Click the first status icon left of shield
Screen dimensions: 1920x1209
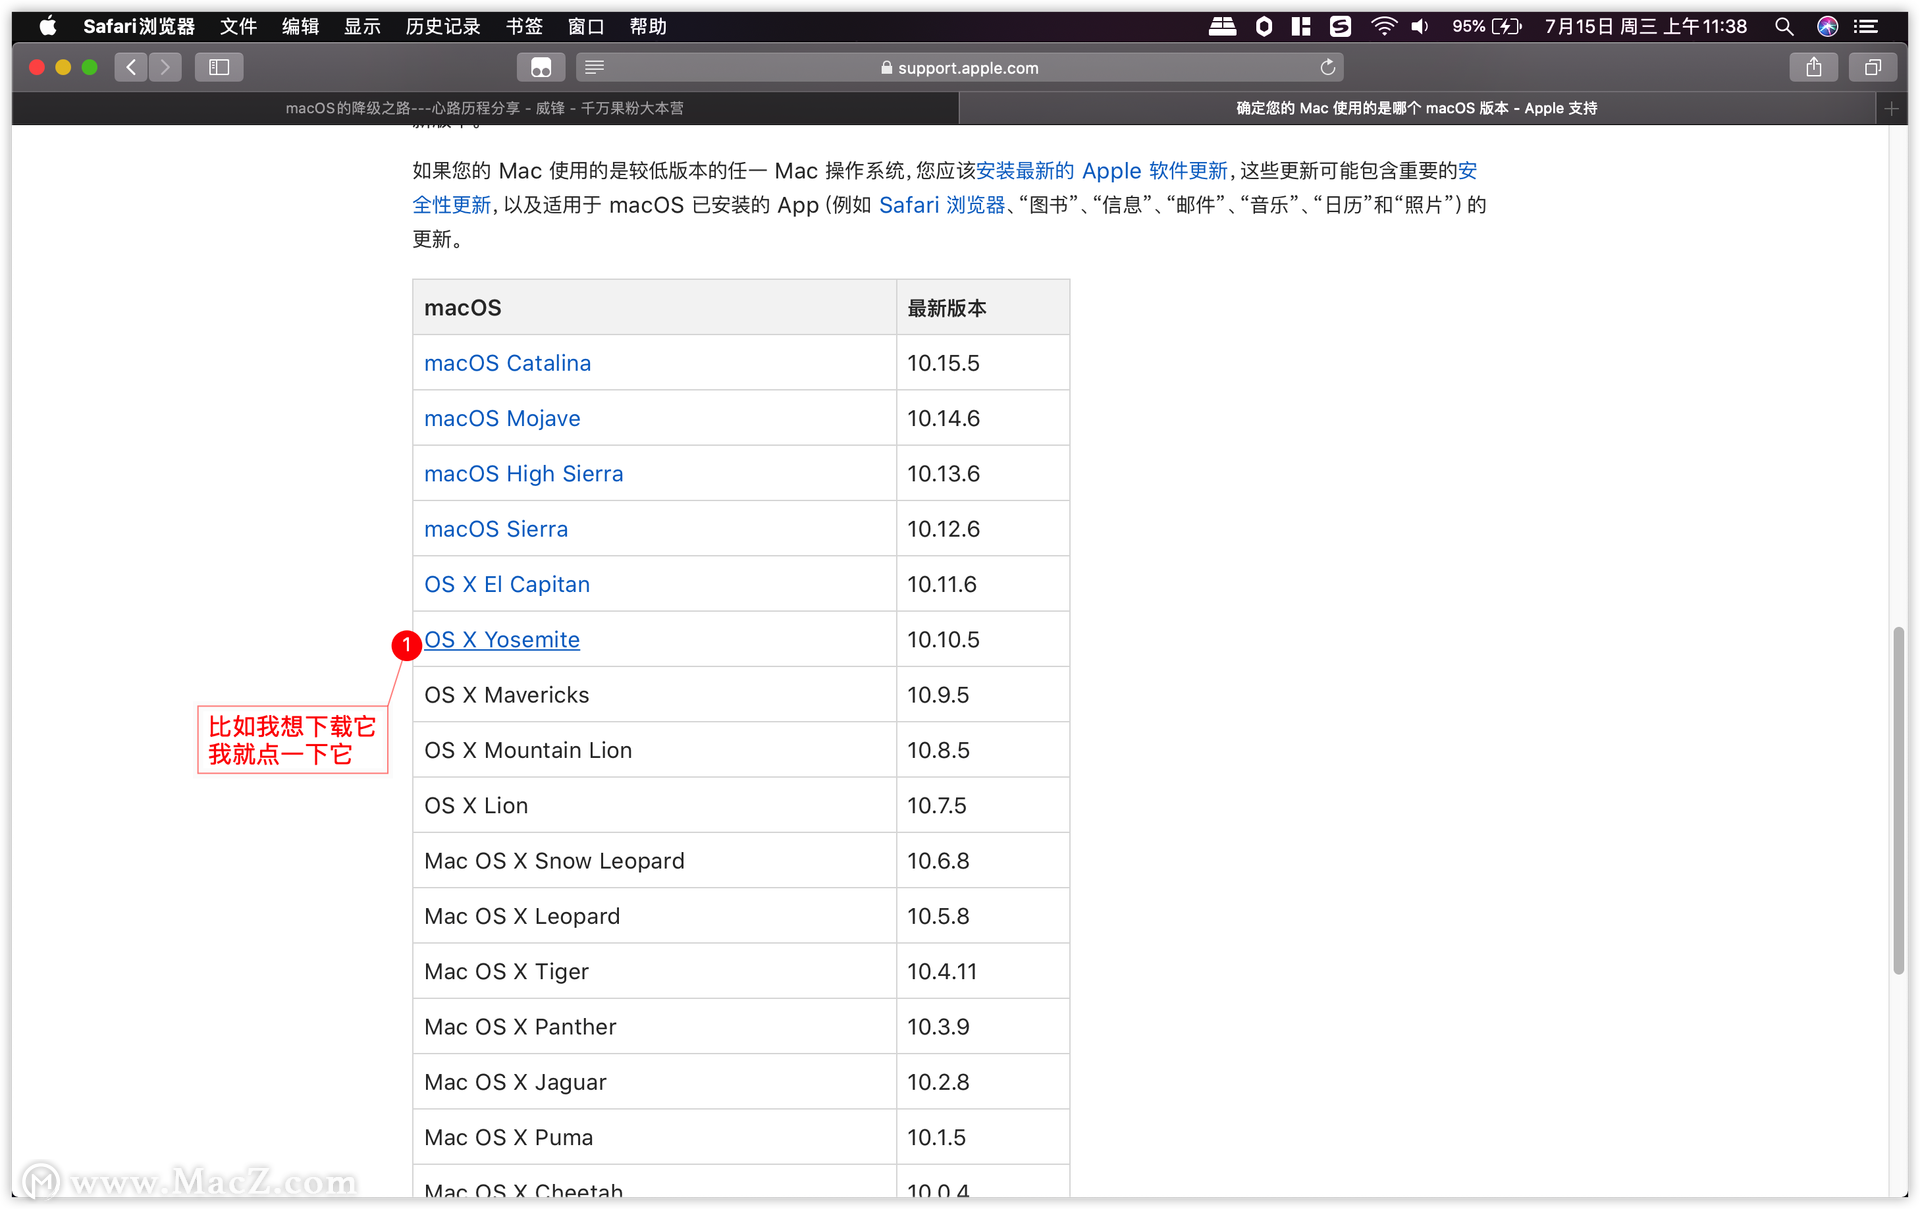(x=1222, y=26)
